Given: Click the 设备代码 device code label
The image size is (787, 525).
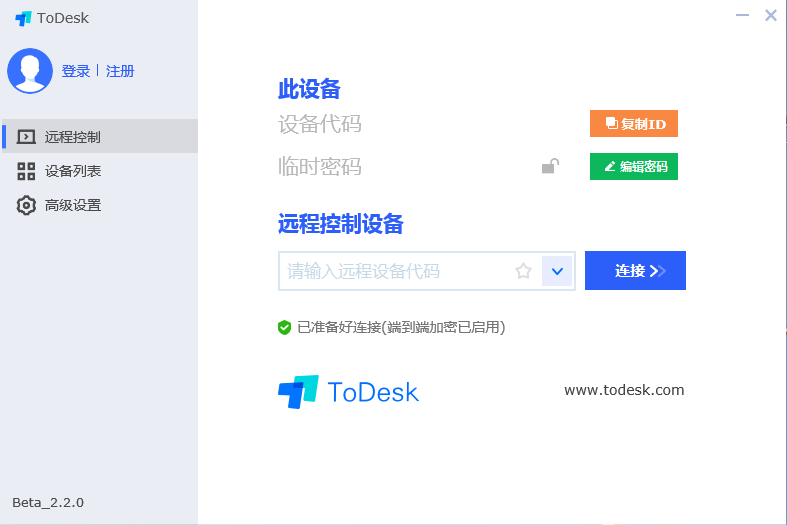Looking at the screenshot, I should tap(320, 124).
